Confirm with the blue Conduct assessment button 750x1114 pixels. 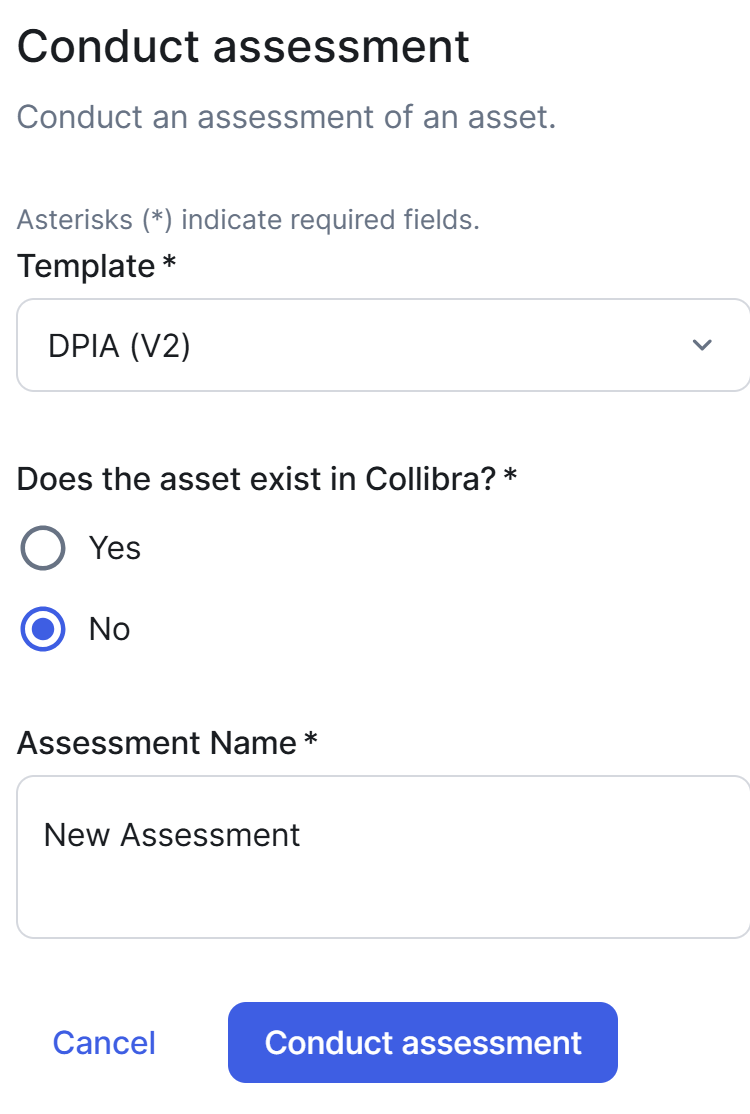422,1042
